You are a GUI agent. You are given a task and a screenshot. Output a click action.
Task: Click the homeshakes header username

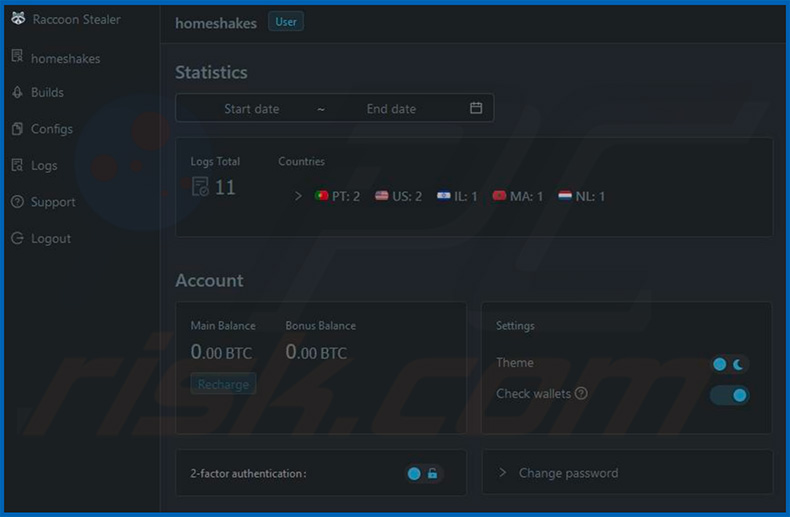216,23
